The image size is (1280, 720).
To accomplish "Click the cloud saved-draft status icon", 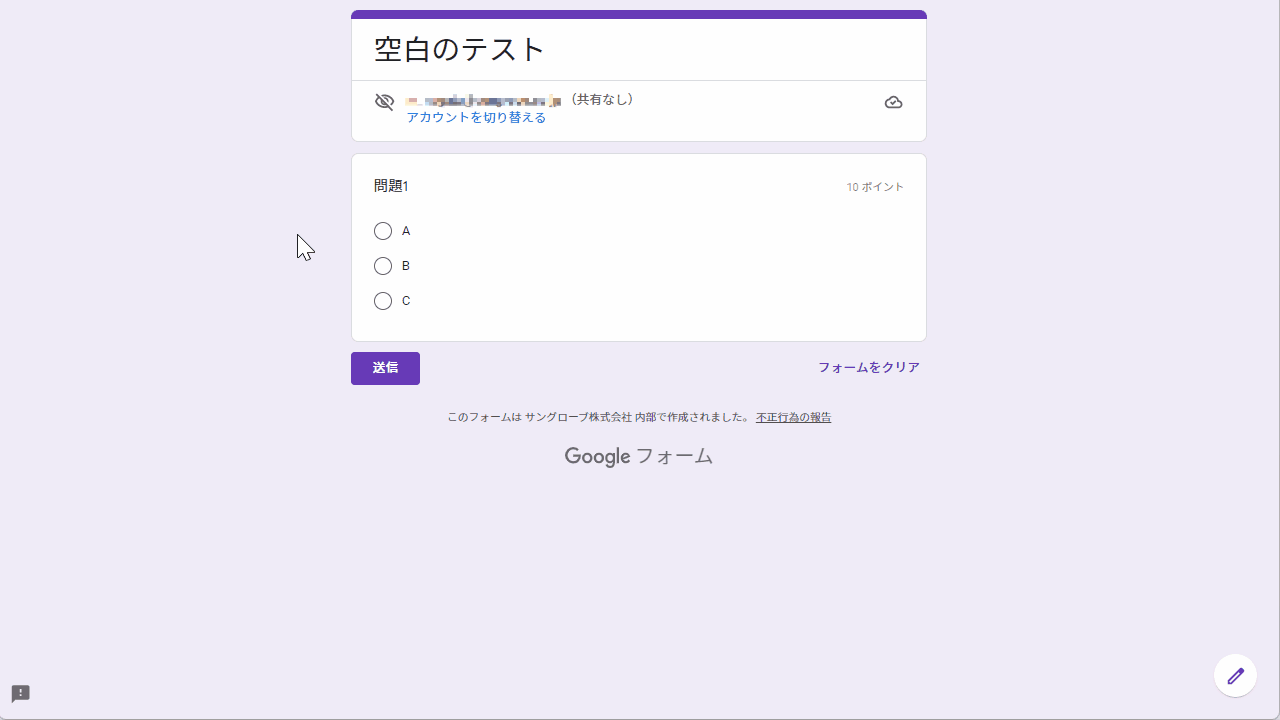I will (894, 102).
